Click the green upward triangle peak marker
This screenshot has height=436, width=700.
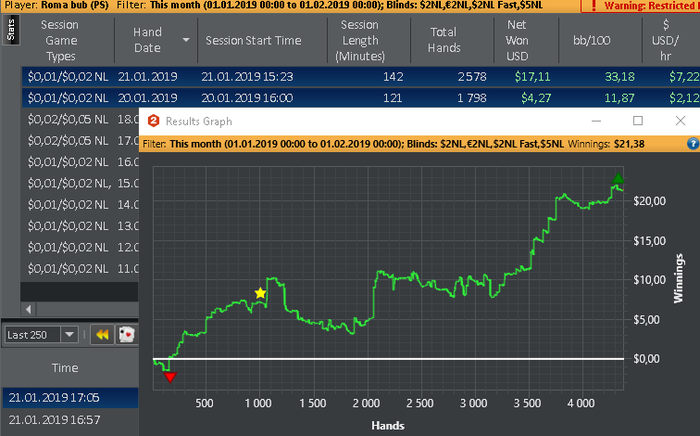click(618, 178)
